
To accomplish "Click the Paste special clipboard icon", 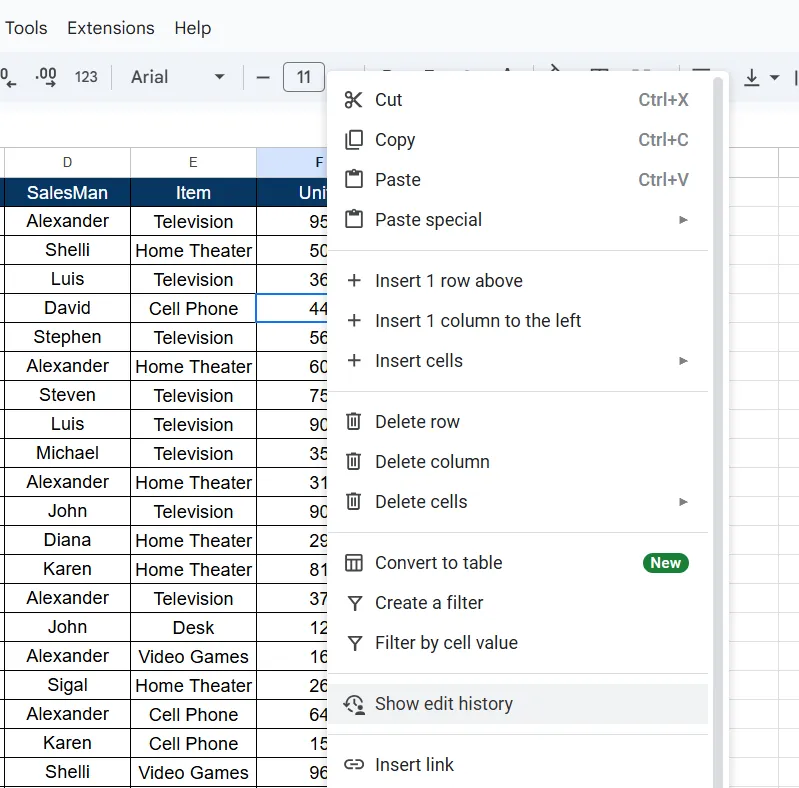I will [x=354, y=220].
